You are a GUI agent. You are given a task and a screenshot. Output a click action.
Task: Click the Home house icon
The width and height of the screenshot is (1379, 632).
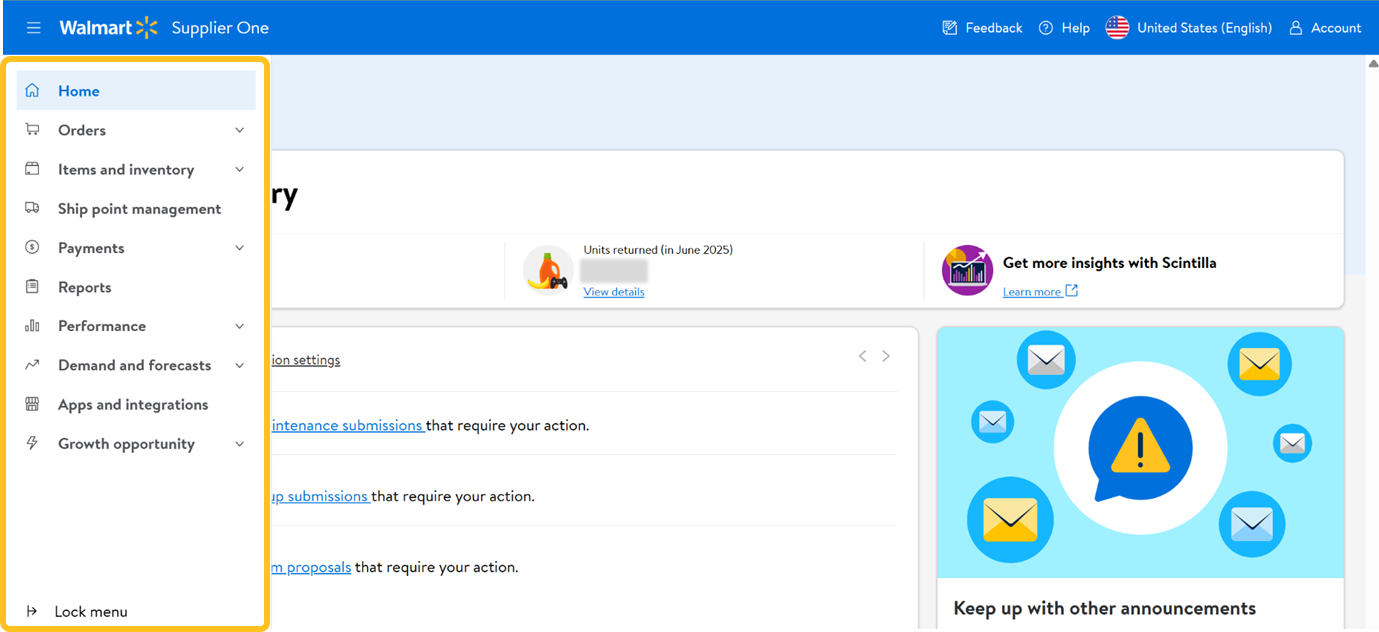(x=32, y=91)
